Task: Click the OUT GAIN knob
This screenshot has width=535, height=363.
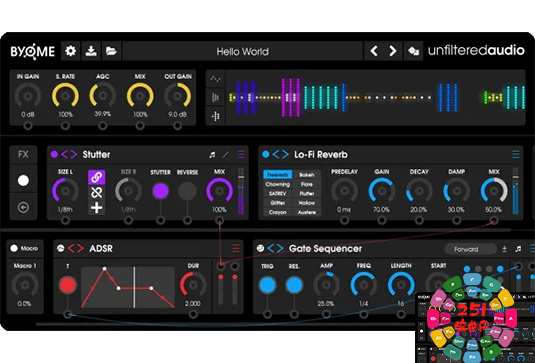Action: click(x=177, y=96)
